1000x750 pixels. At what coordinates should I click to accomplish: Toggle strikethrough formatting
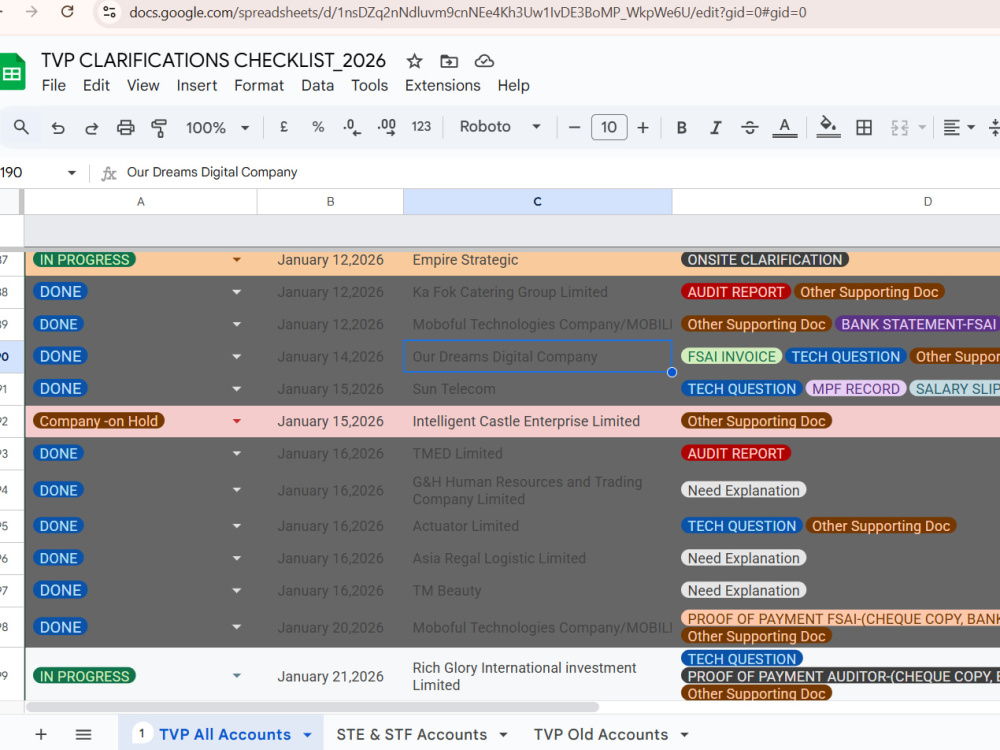pos(749,128)
